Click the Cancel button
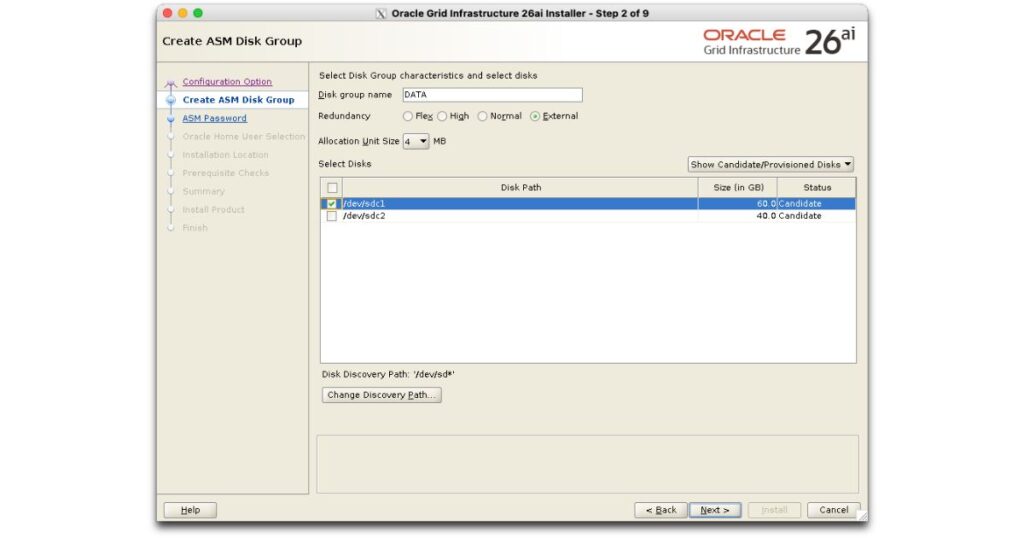 pos(833,510)
